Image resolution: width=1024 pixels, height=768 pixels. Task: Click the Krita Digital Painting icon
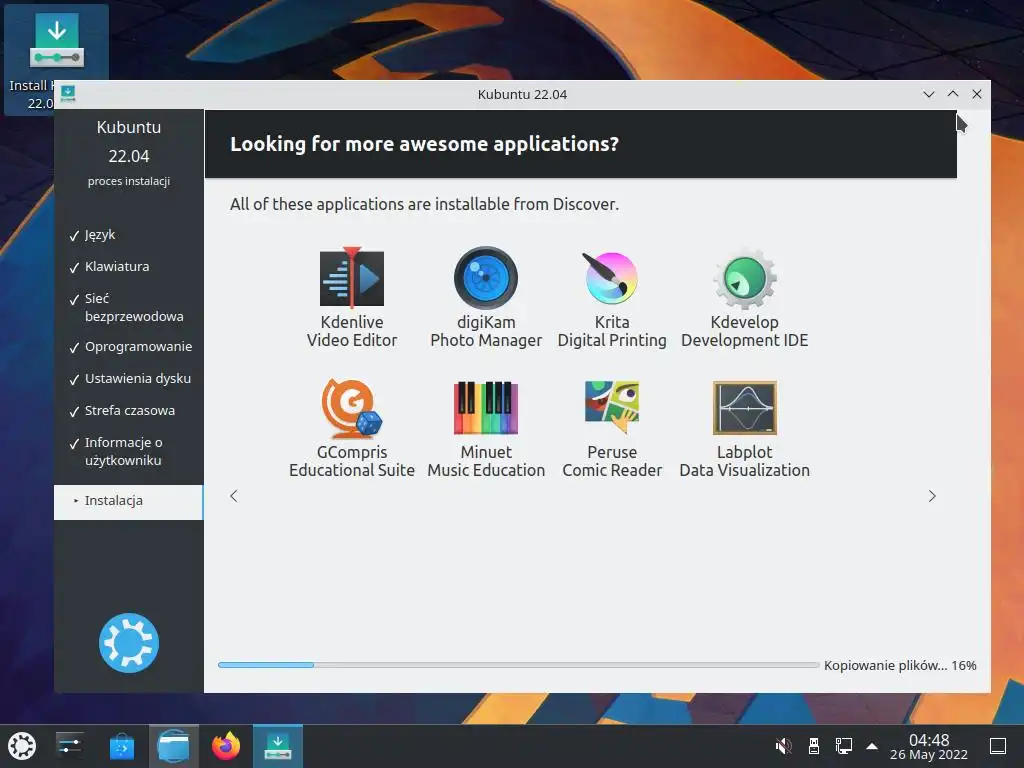click(x=611, y=278)
